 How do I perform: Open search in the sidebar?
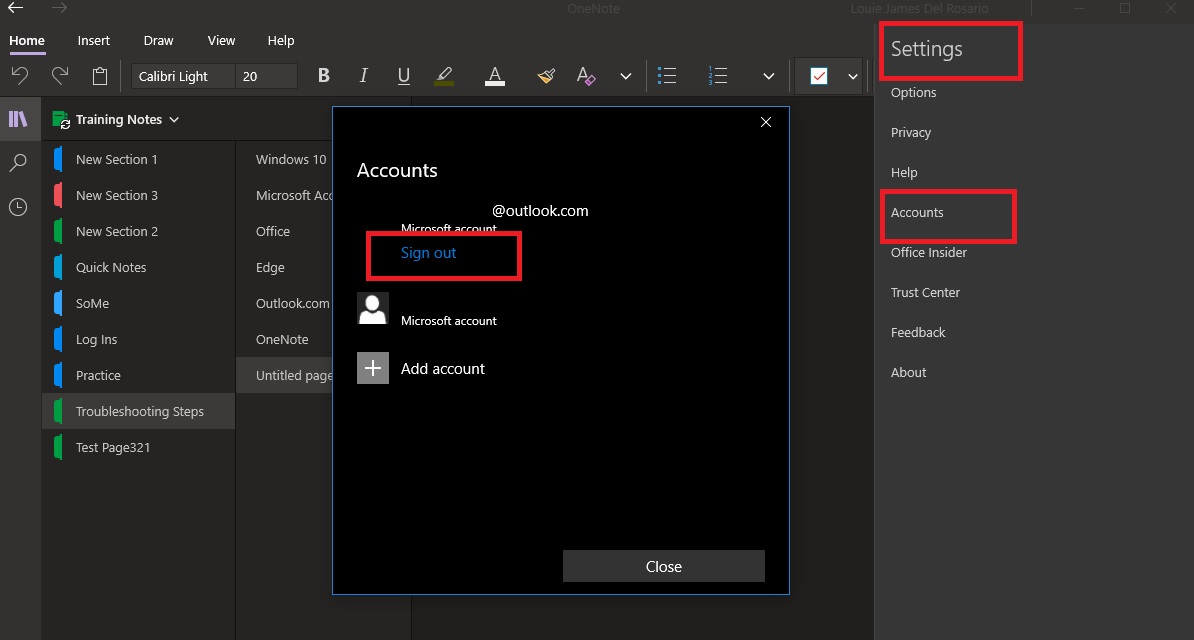pyautogui.click(x=18, y=162)
